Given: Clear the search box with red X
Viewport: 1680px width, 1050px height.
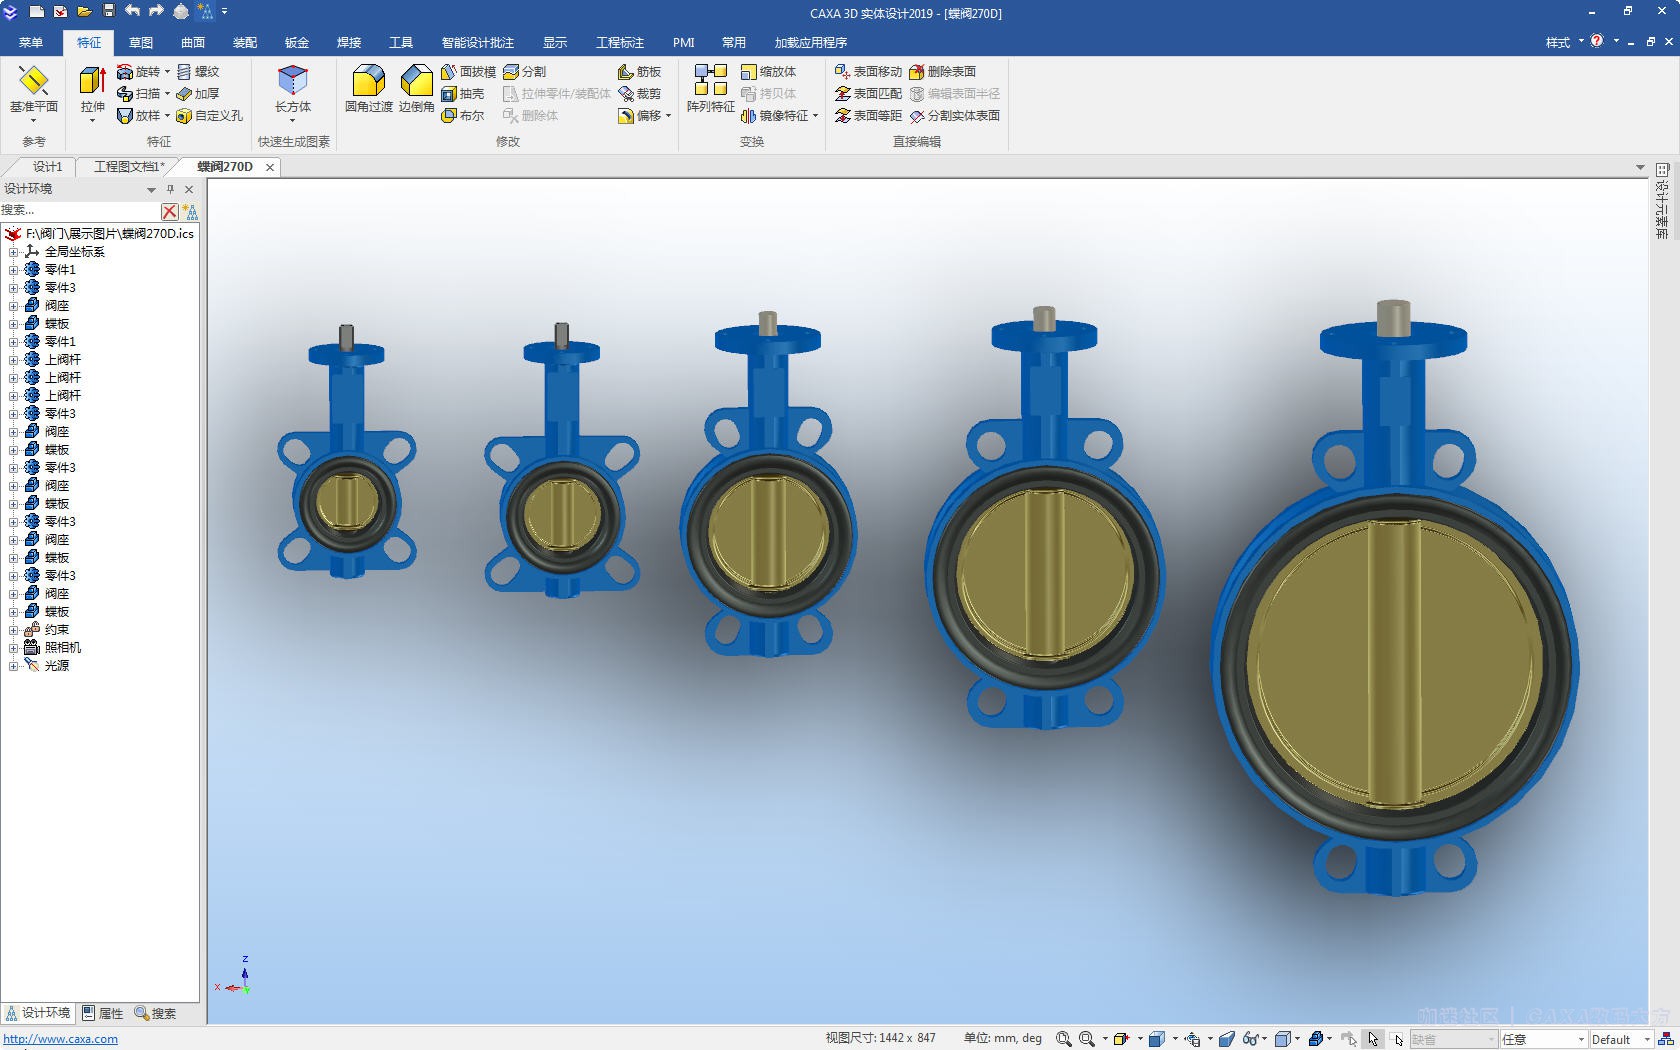Looking at the screenshot, I should tap(170, 211).
